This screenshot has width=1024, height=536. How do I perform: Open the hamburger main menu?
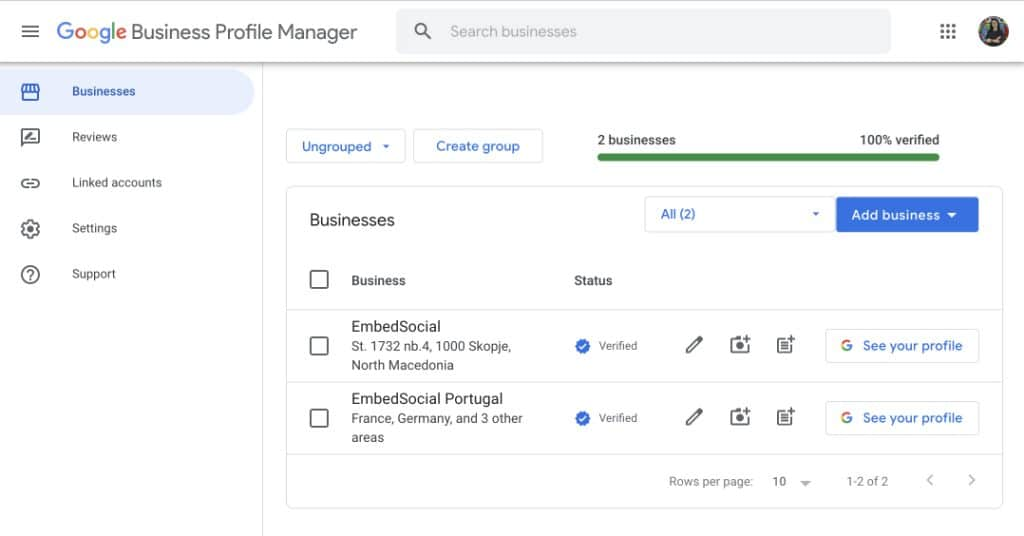click(x=30, y=31)
